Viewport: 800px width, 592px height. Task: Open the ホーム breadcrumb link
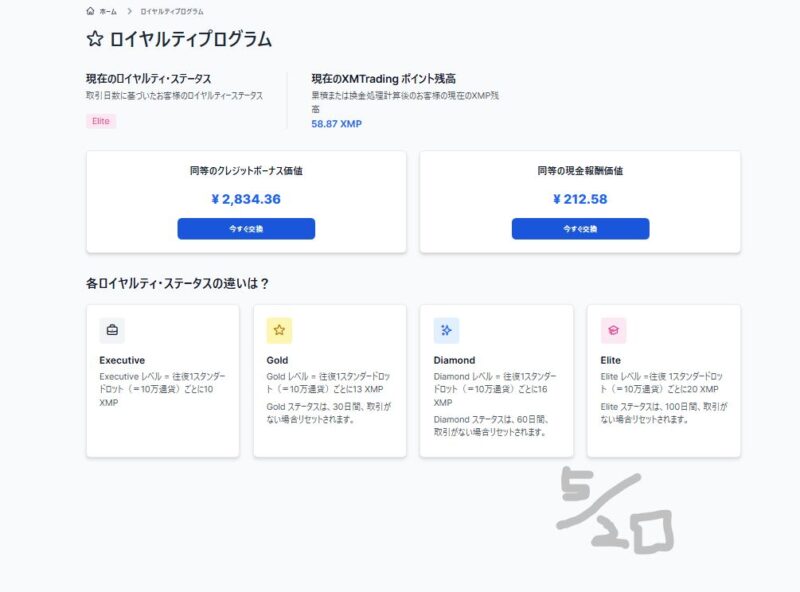pos(108,11)
